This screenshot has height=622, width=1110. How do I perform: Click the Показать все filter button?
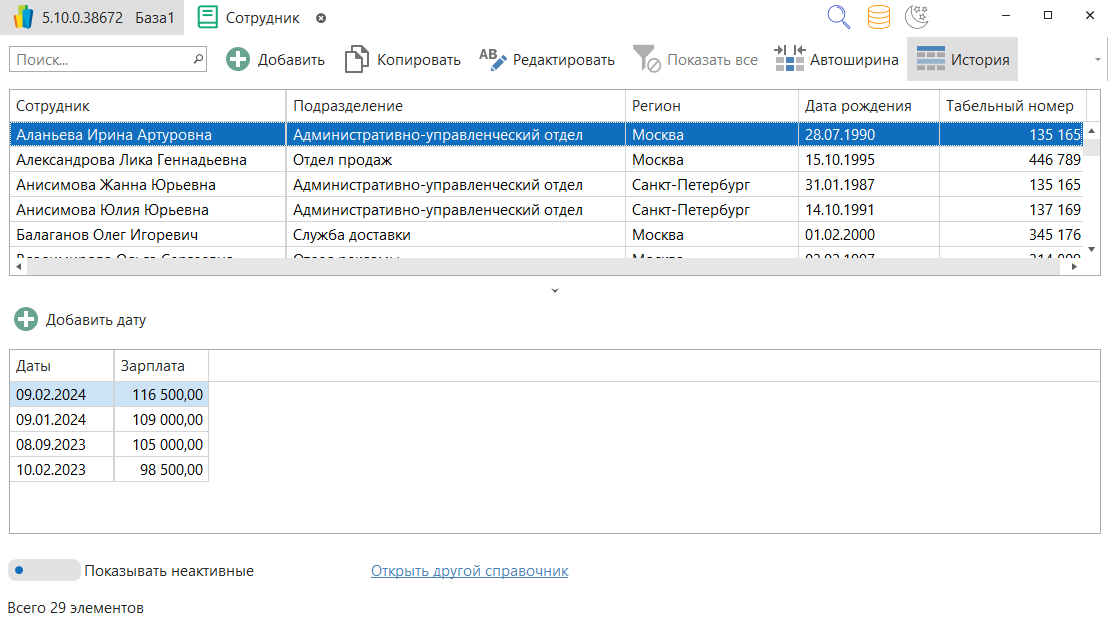(696, 59)
